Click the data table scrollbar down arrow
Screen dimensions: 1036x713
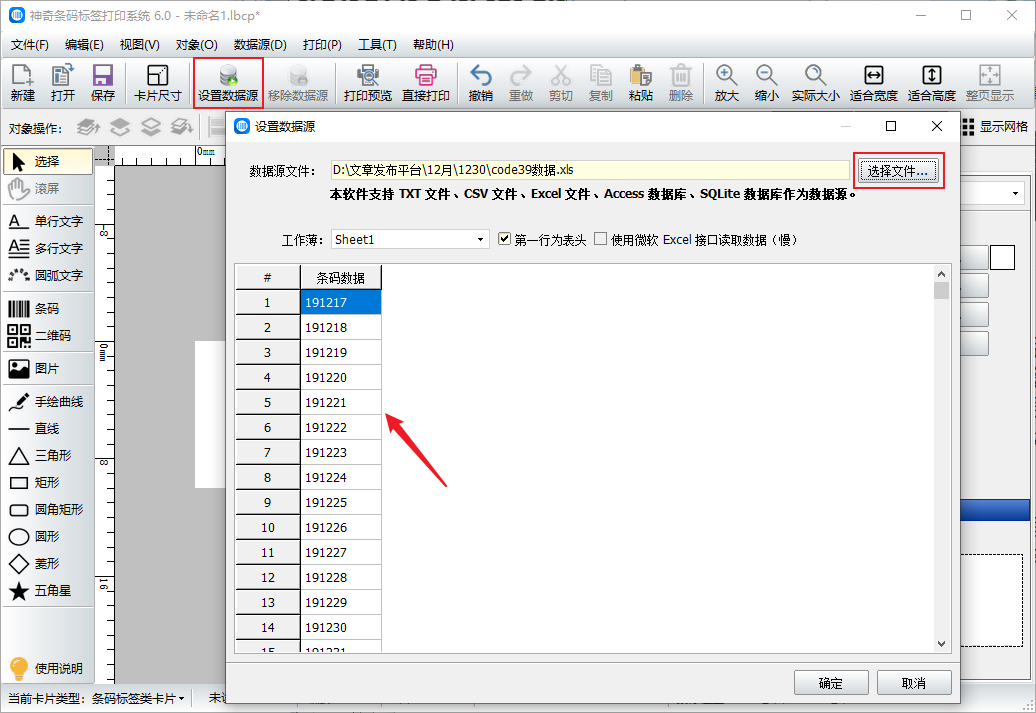point(942,644)
